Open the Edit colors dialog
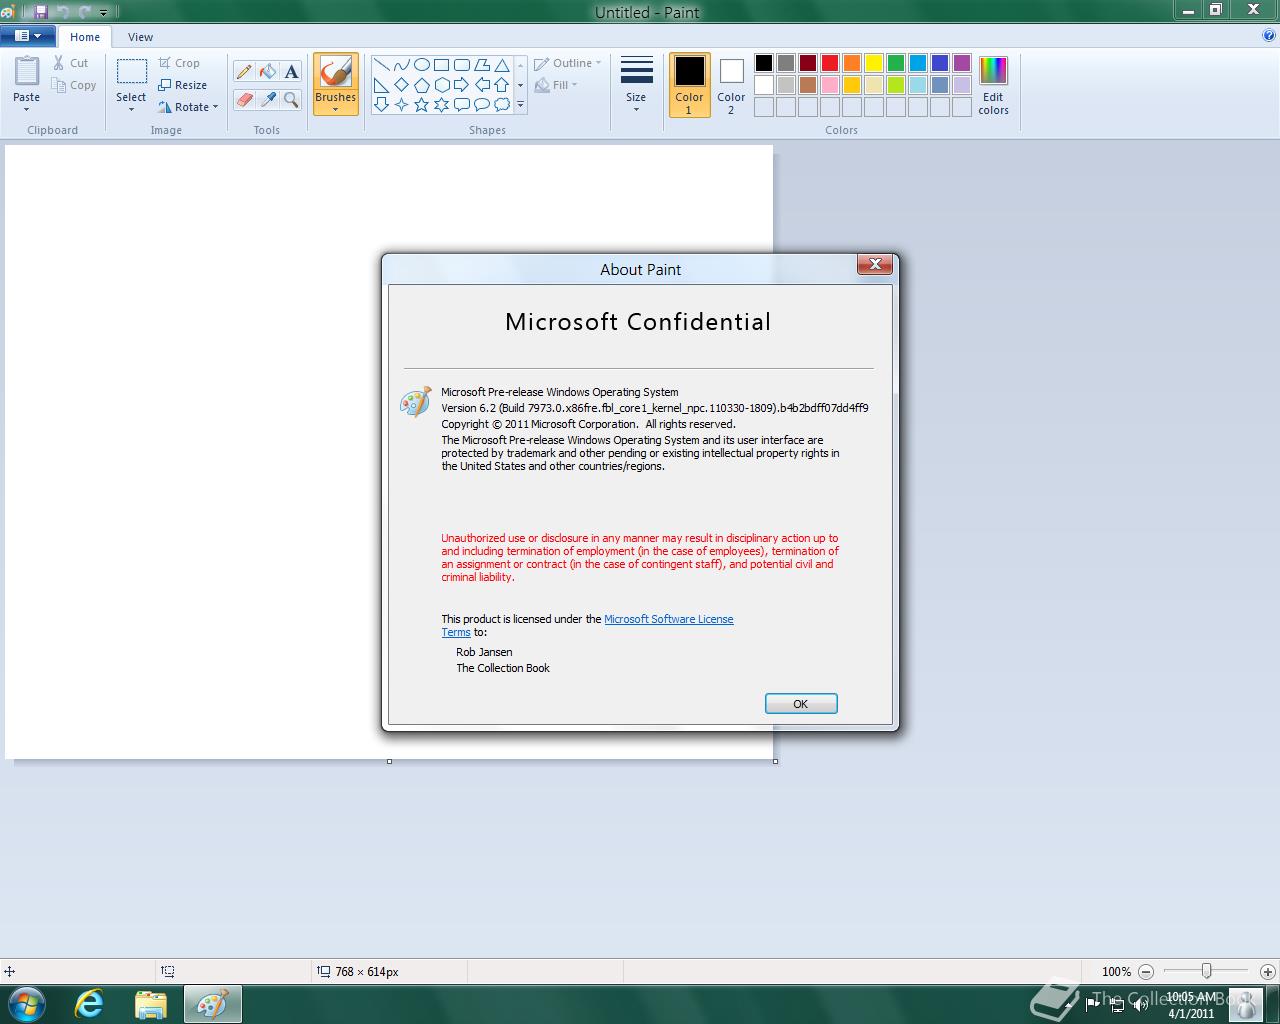Screen dimensions: 1280x1024 [x=993, y=85]
